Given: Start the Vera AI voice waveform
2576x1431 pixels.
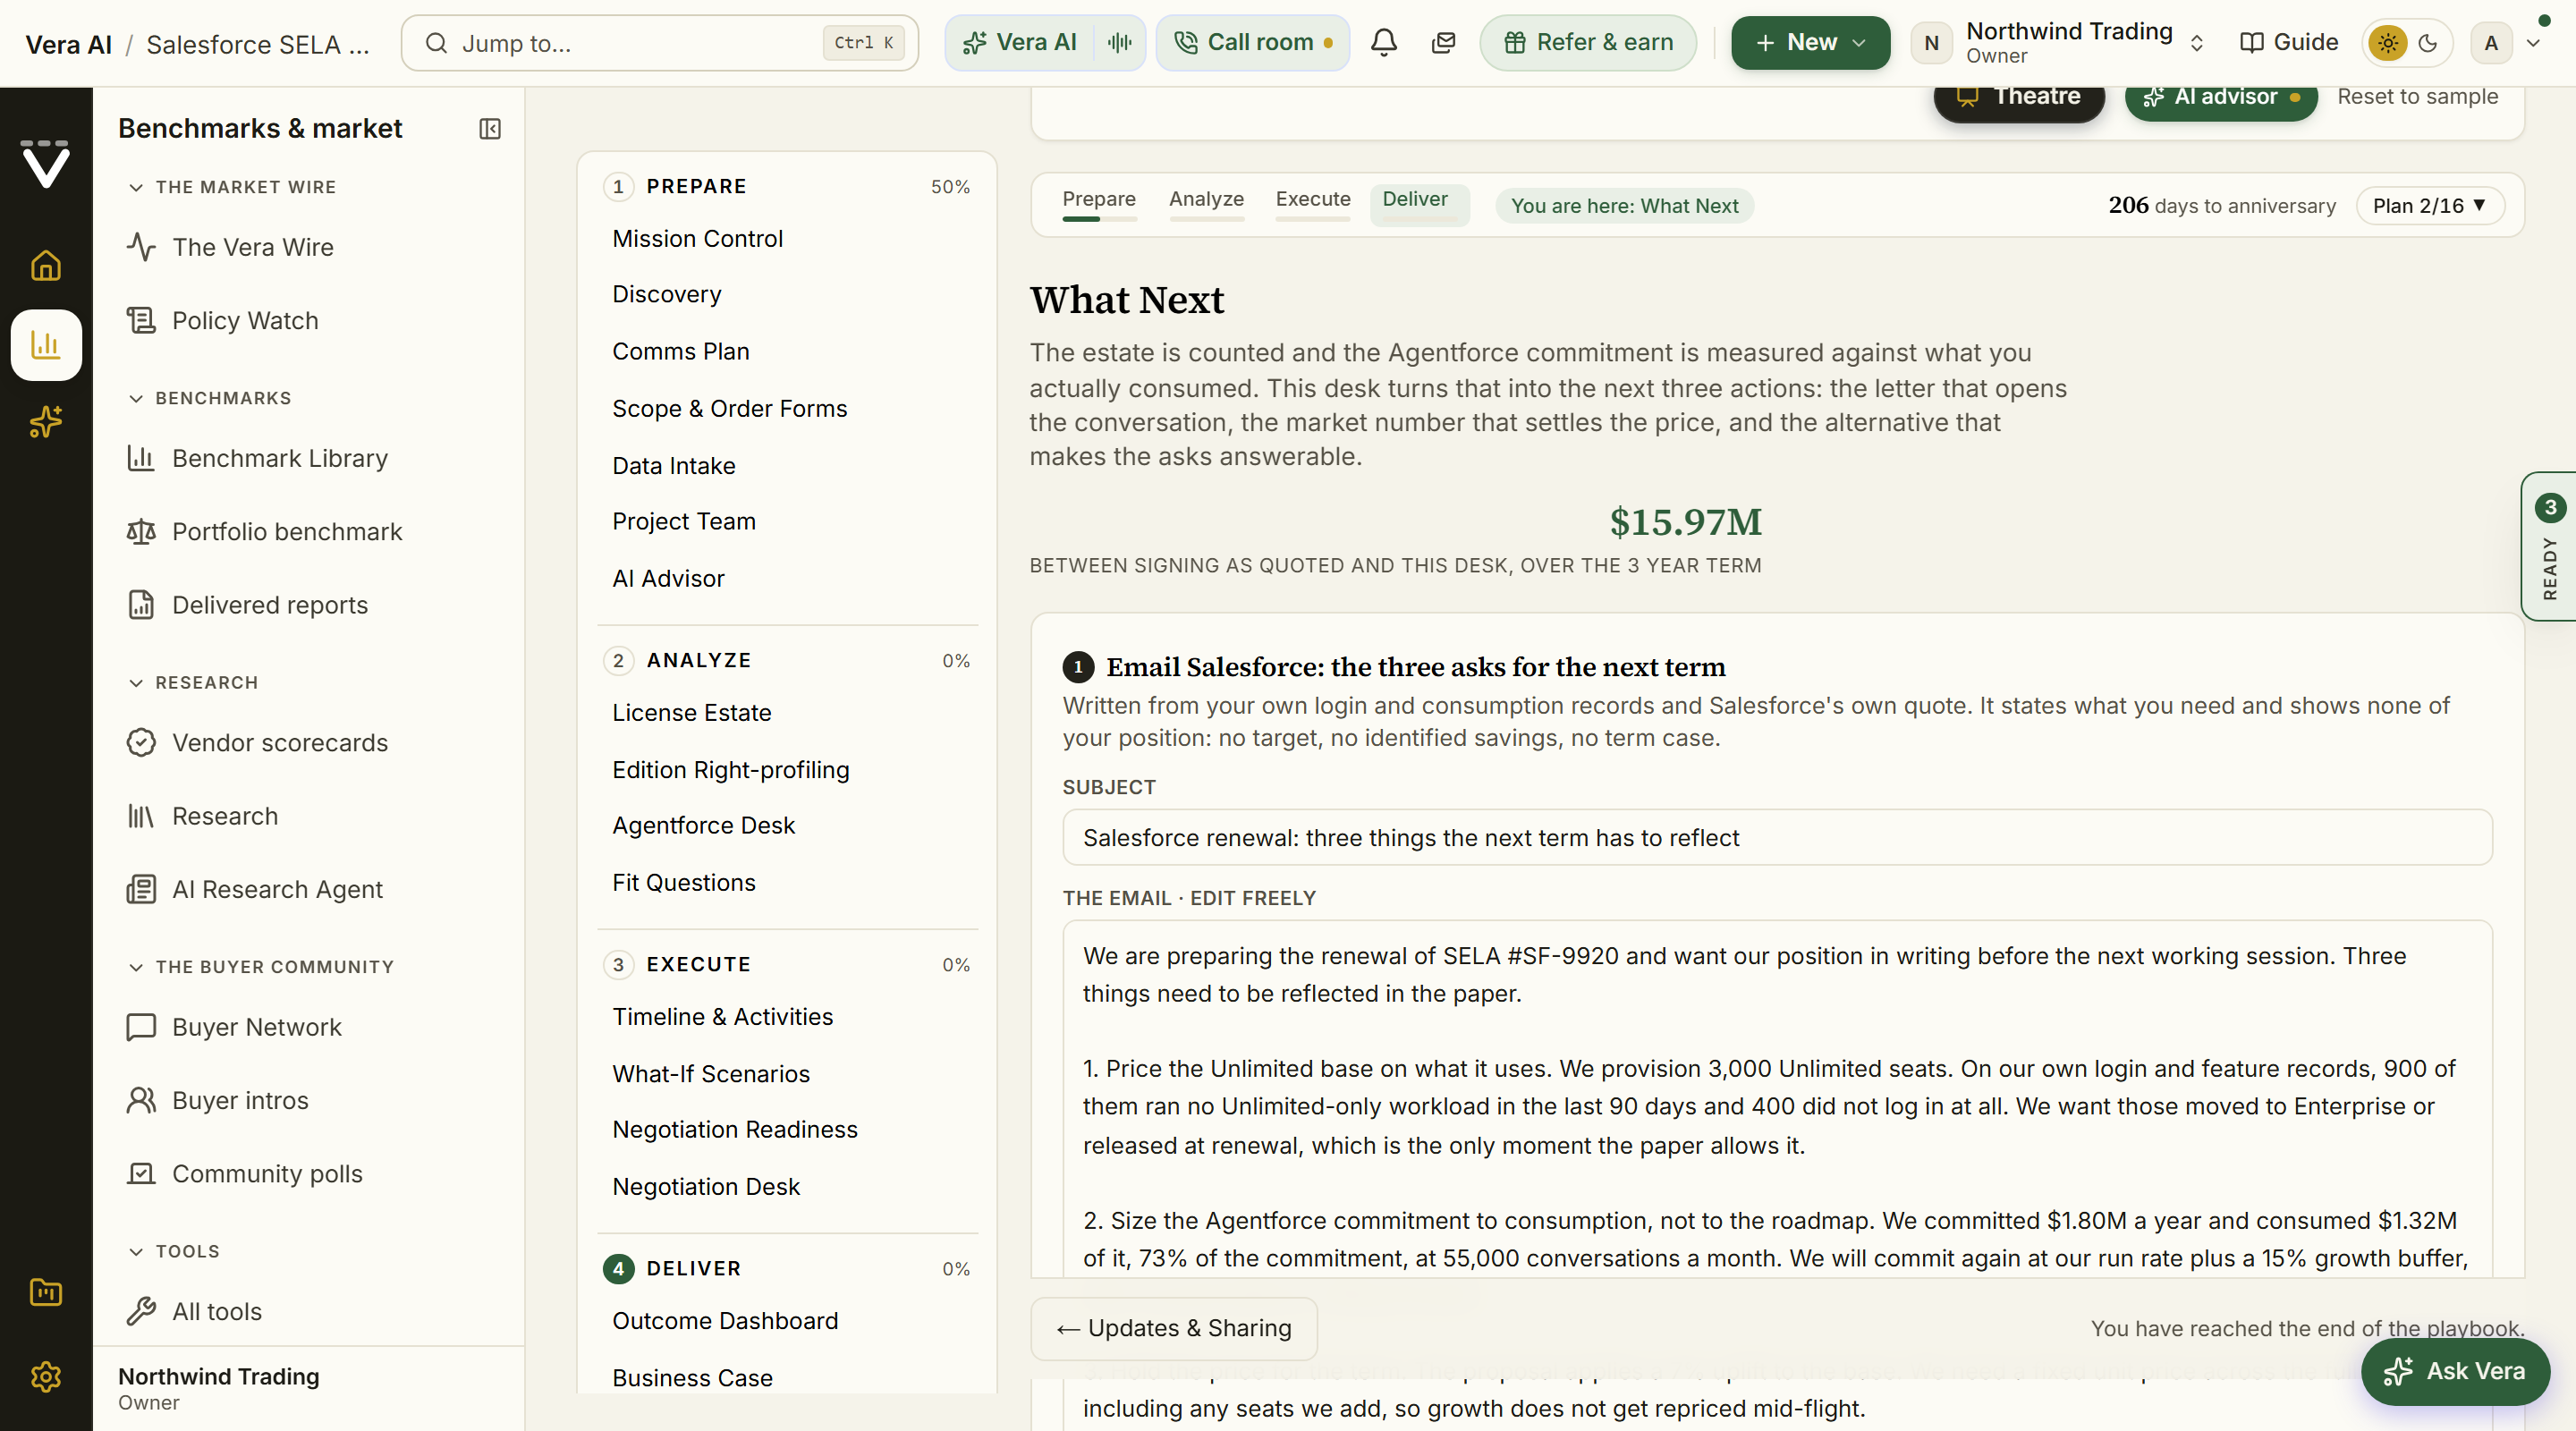Looking at the screenshot, I should pos(1120,42).
